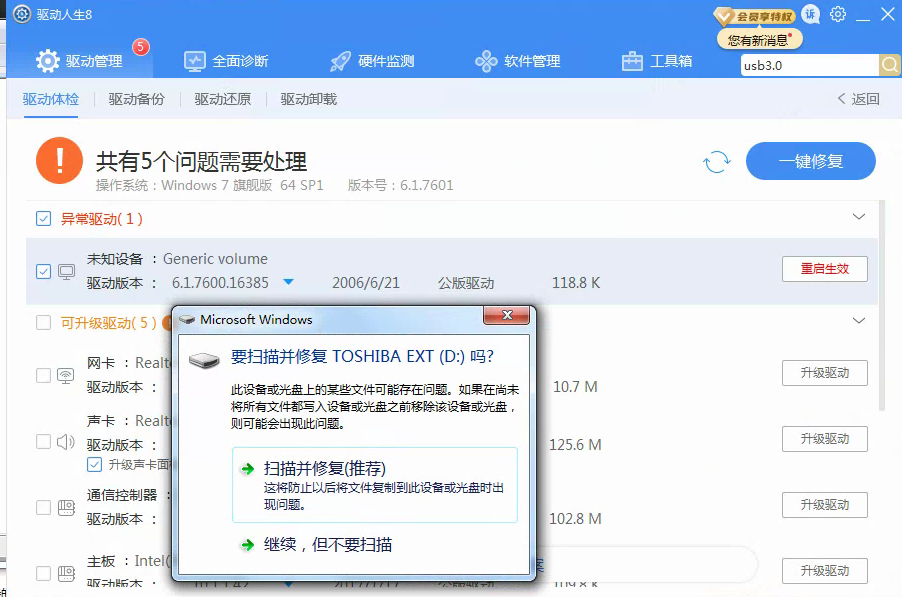Image resolution: width=902 pixels, height=597 pixels.
Task: Click the driver list vertical scrollbar
Action: click(x=881, y=305)
